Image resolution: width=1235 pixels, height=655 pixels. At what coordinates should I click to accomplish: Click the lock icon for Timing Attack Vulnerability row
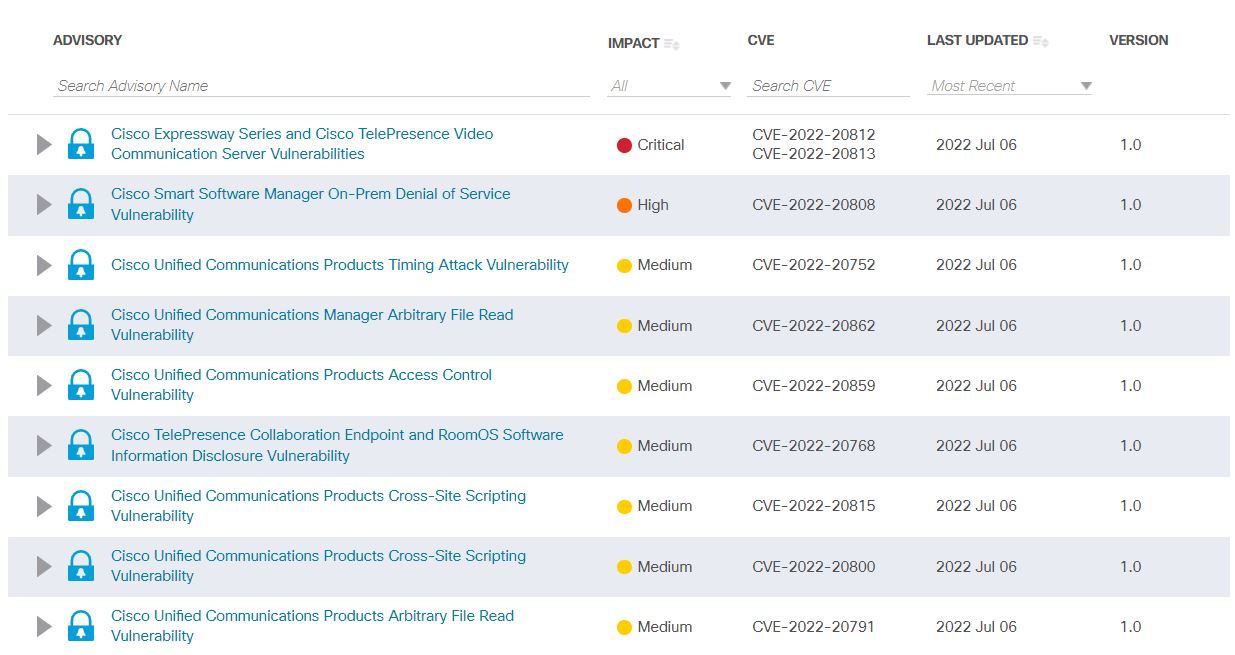pos(81,265)
